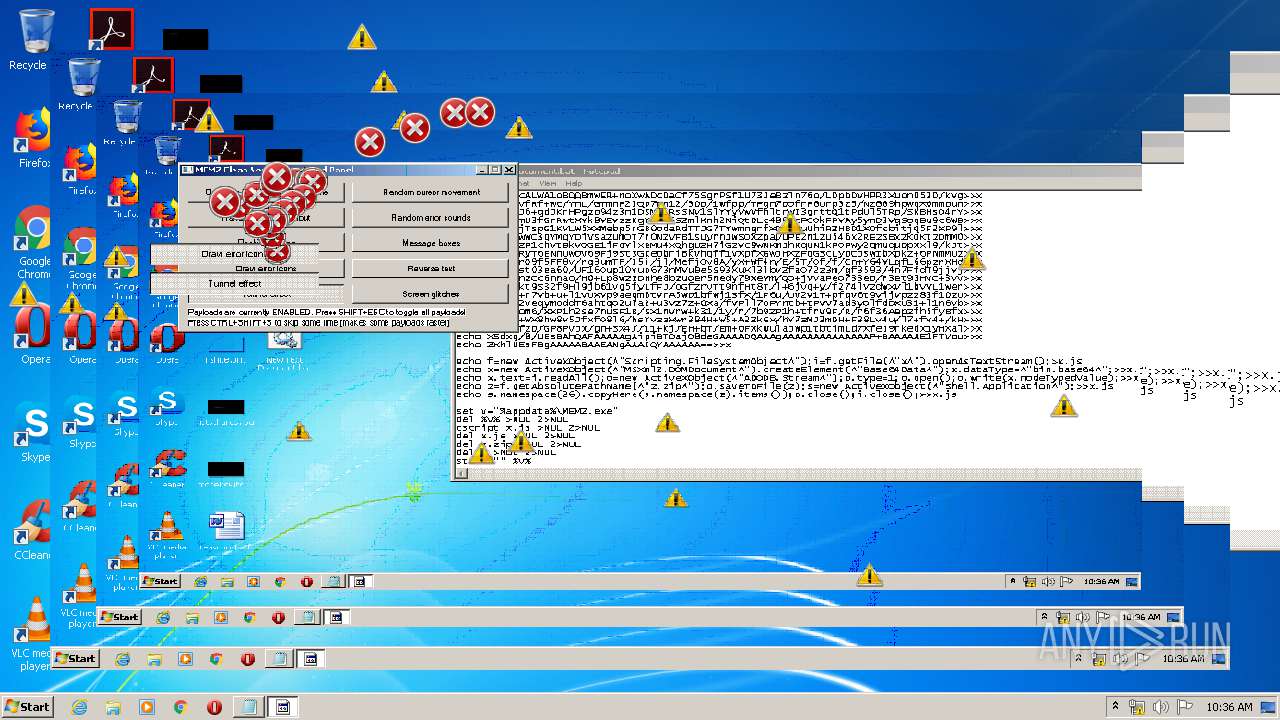The height and width of the screenshot is (720, 1280).
Task: Open volume control in bottom-most tray
Action: coord(1160,707)
